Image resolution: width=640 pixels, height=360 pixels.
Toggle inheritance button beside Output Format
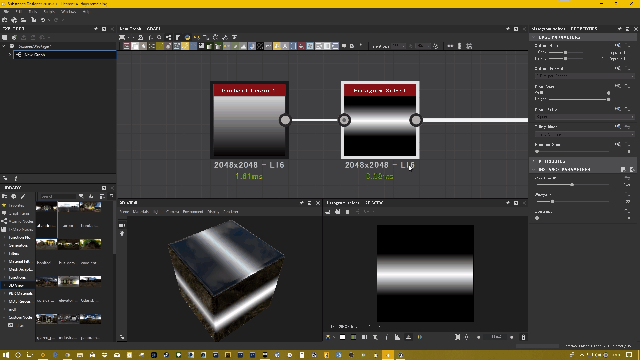[618, 68]
